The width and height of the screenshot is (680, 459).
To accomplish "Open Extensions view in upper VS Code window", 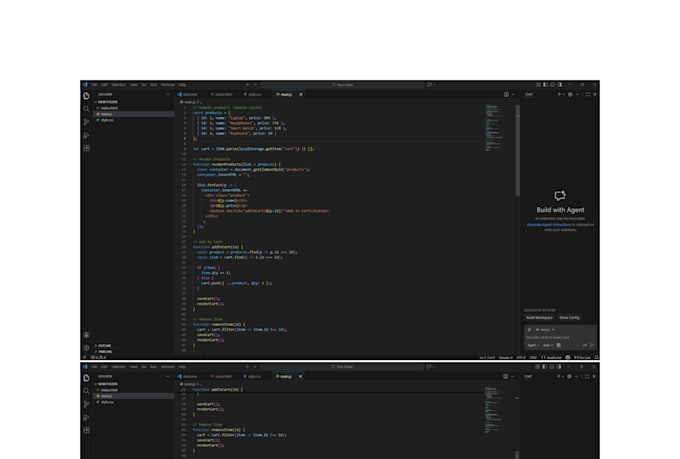I will pyautogui.click(x=86, y=148).
